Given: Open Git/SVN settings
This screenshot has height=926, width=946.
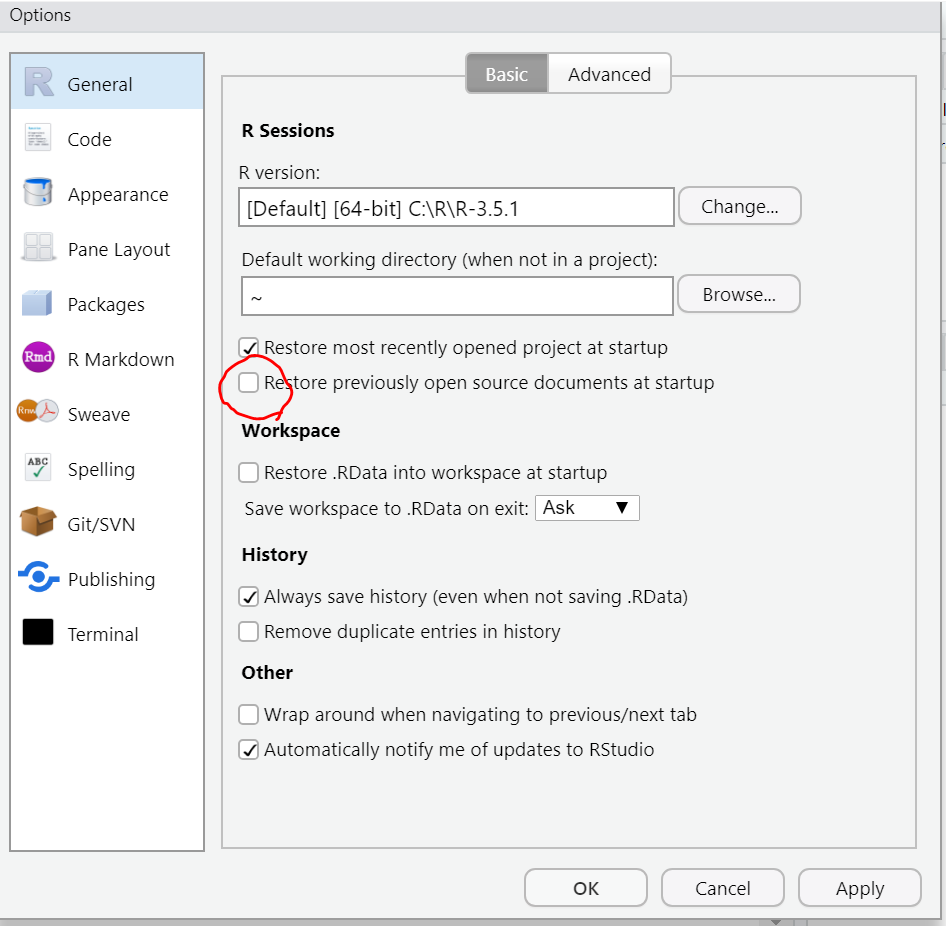Looking at the screenshot, I should coord(107,524).
